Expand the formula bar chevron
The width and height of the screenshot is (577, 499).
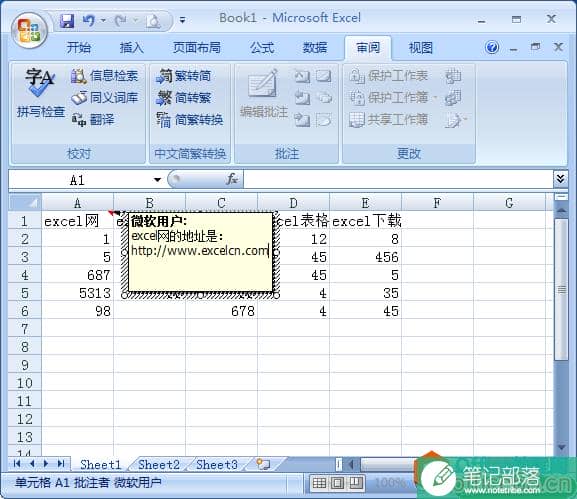560,179
